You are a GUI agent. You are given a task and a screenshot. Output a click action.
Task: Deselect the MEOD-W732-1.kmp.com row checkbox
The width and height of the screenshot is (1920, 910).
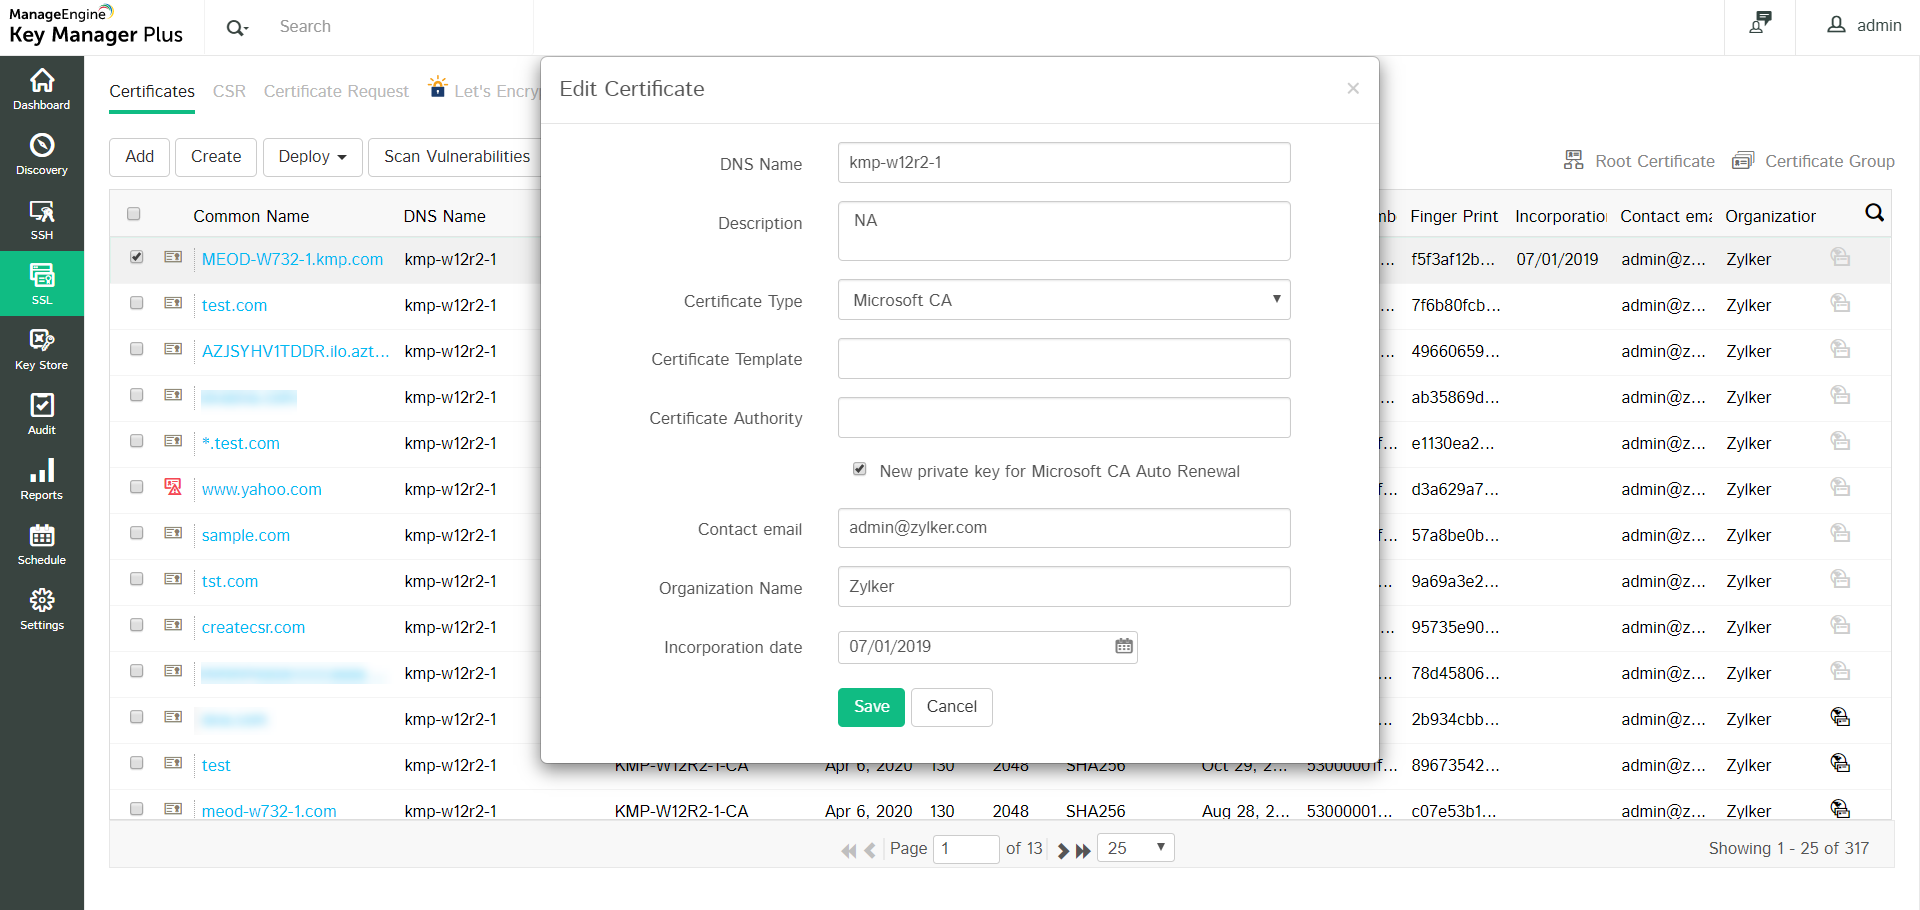[137, 257]
